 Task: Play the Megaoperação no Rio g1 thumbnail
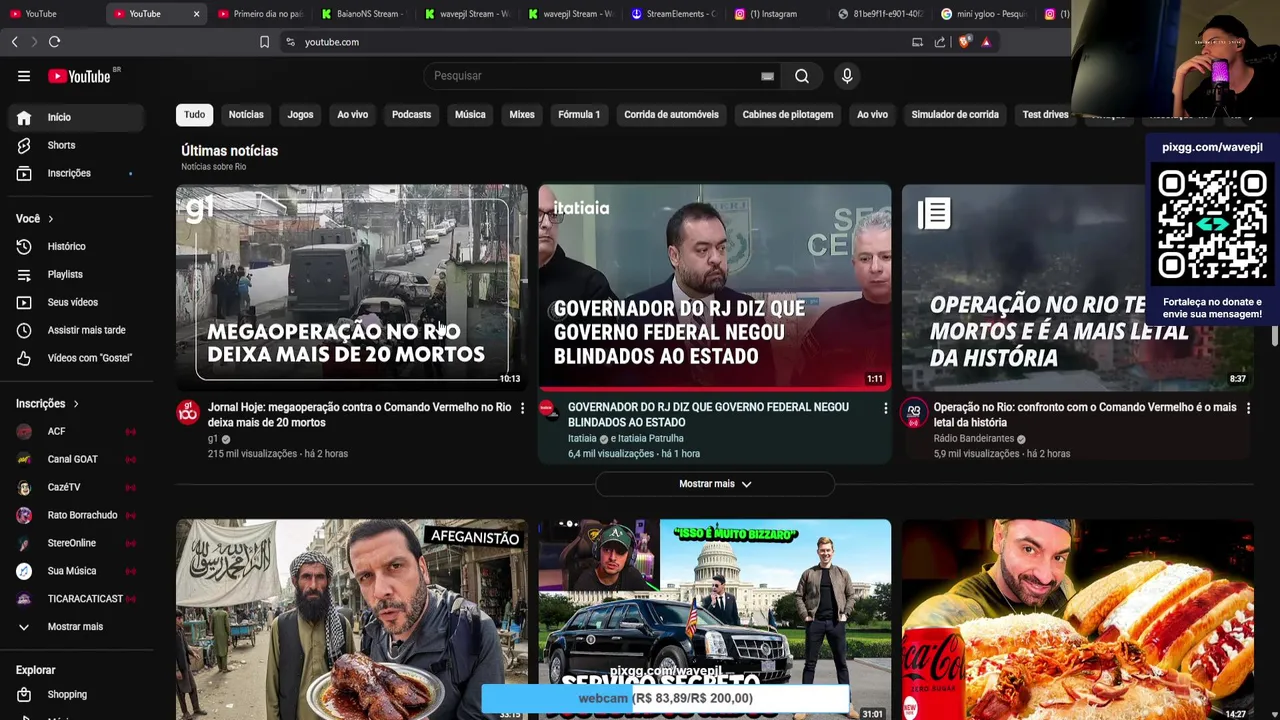click(x=352, y=287)
